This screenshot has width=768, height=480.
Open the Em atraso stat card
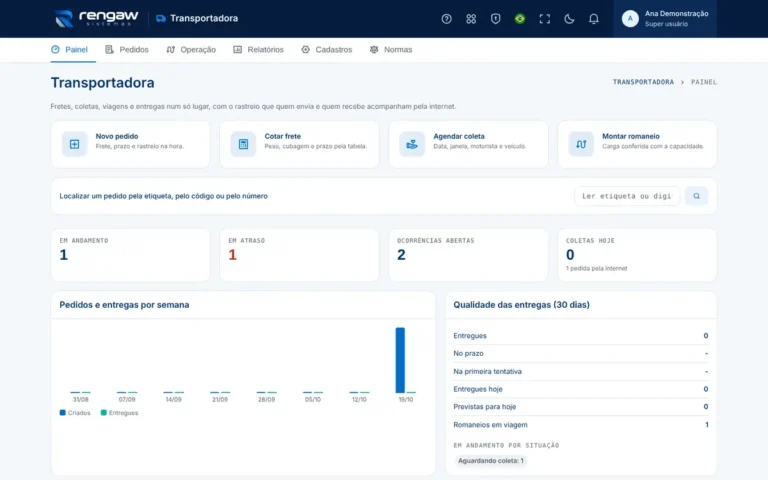pyautogui.click(x=299, y=255)
